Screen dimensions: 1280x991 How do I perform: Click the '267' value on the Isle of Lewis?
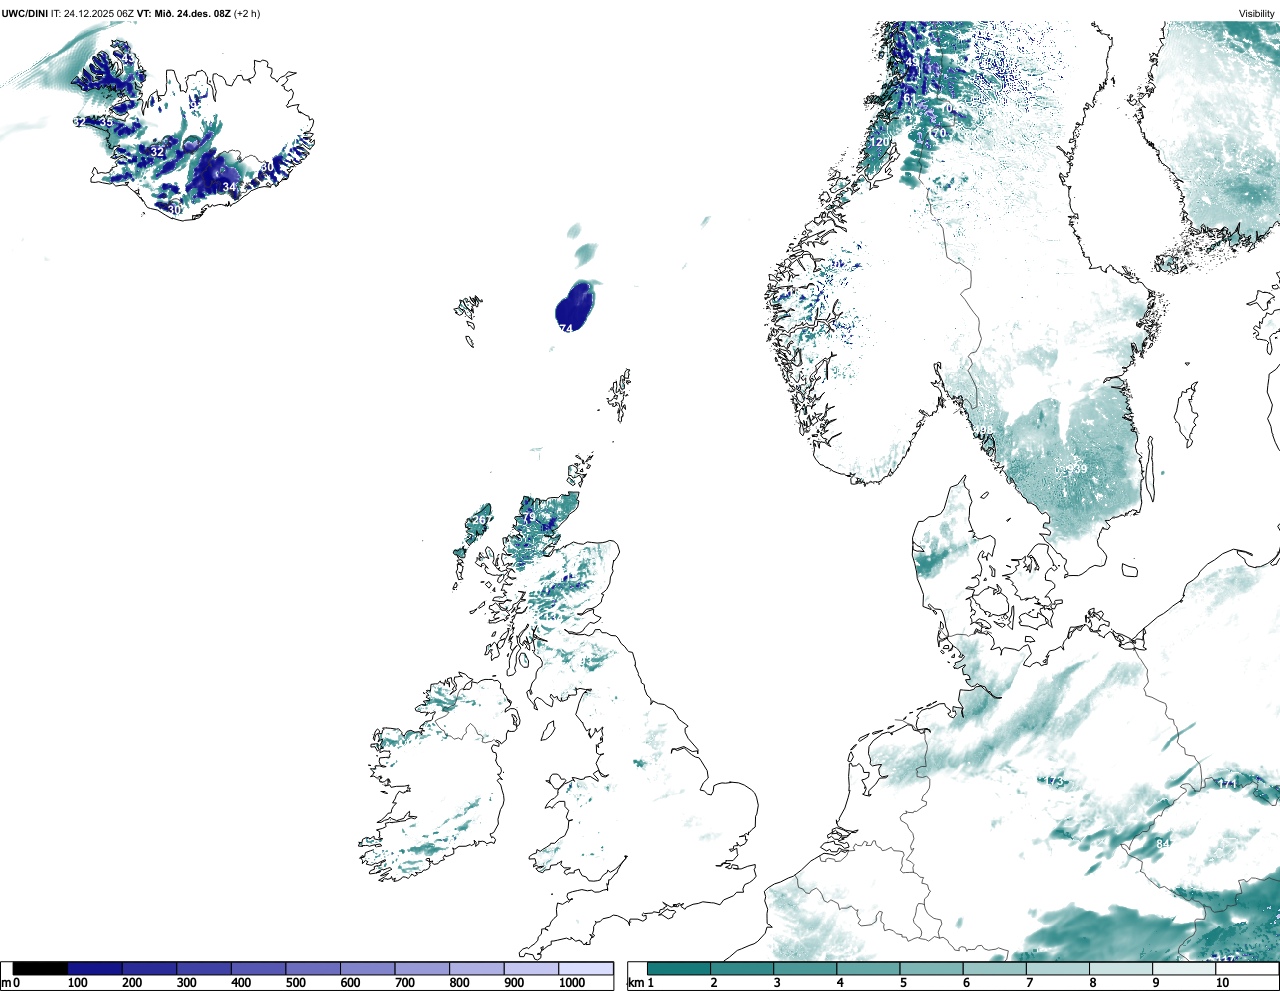pos(482,520)
